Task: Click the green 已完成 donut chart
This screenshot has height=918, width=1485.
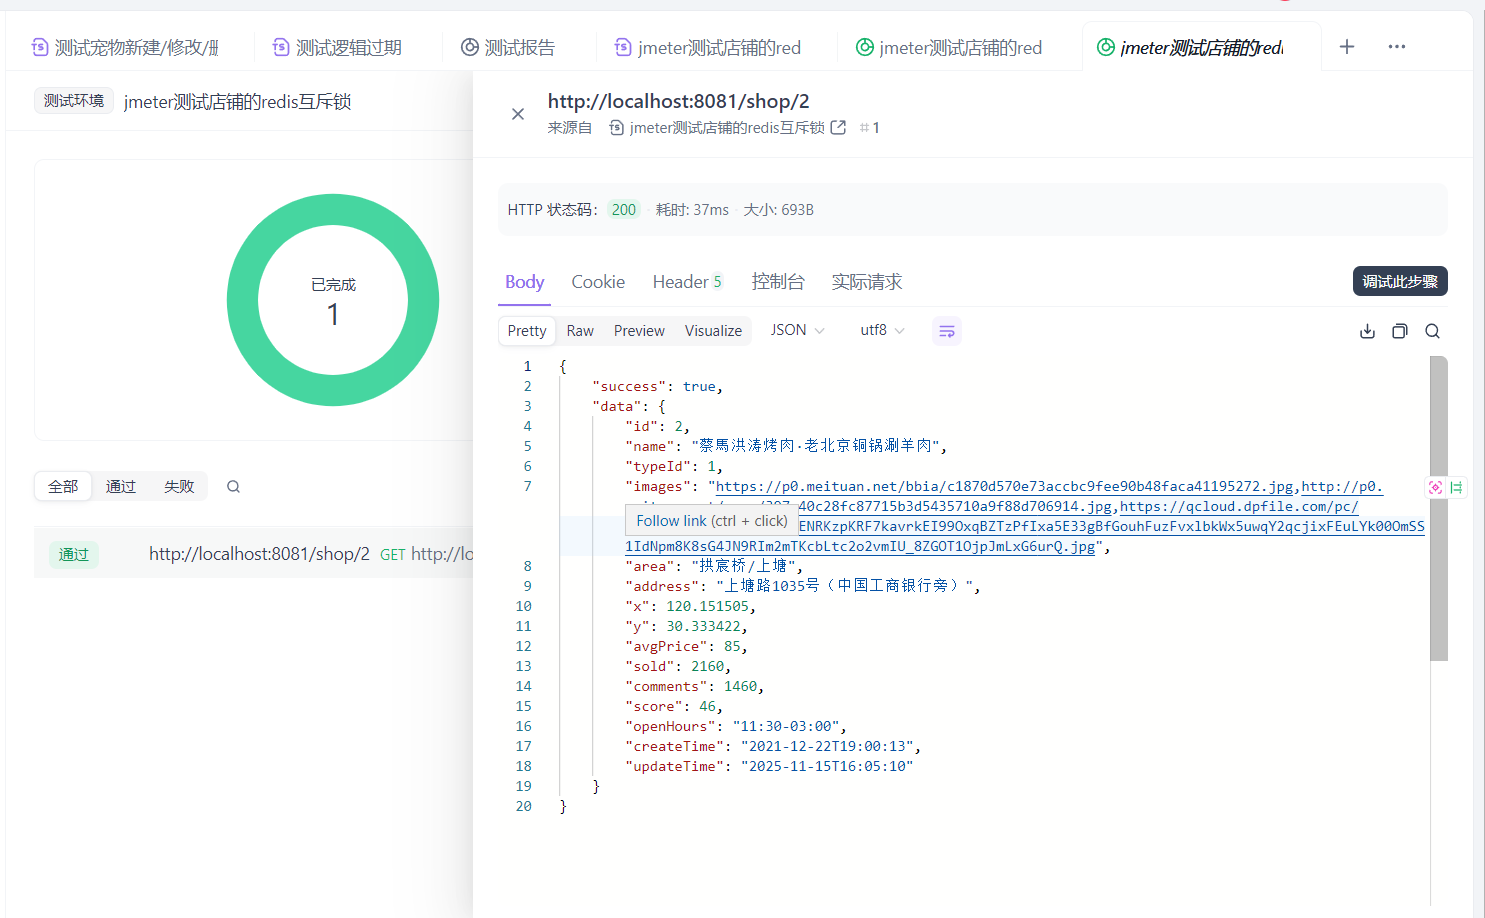Action: click(333, 300)
